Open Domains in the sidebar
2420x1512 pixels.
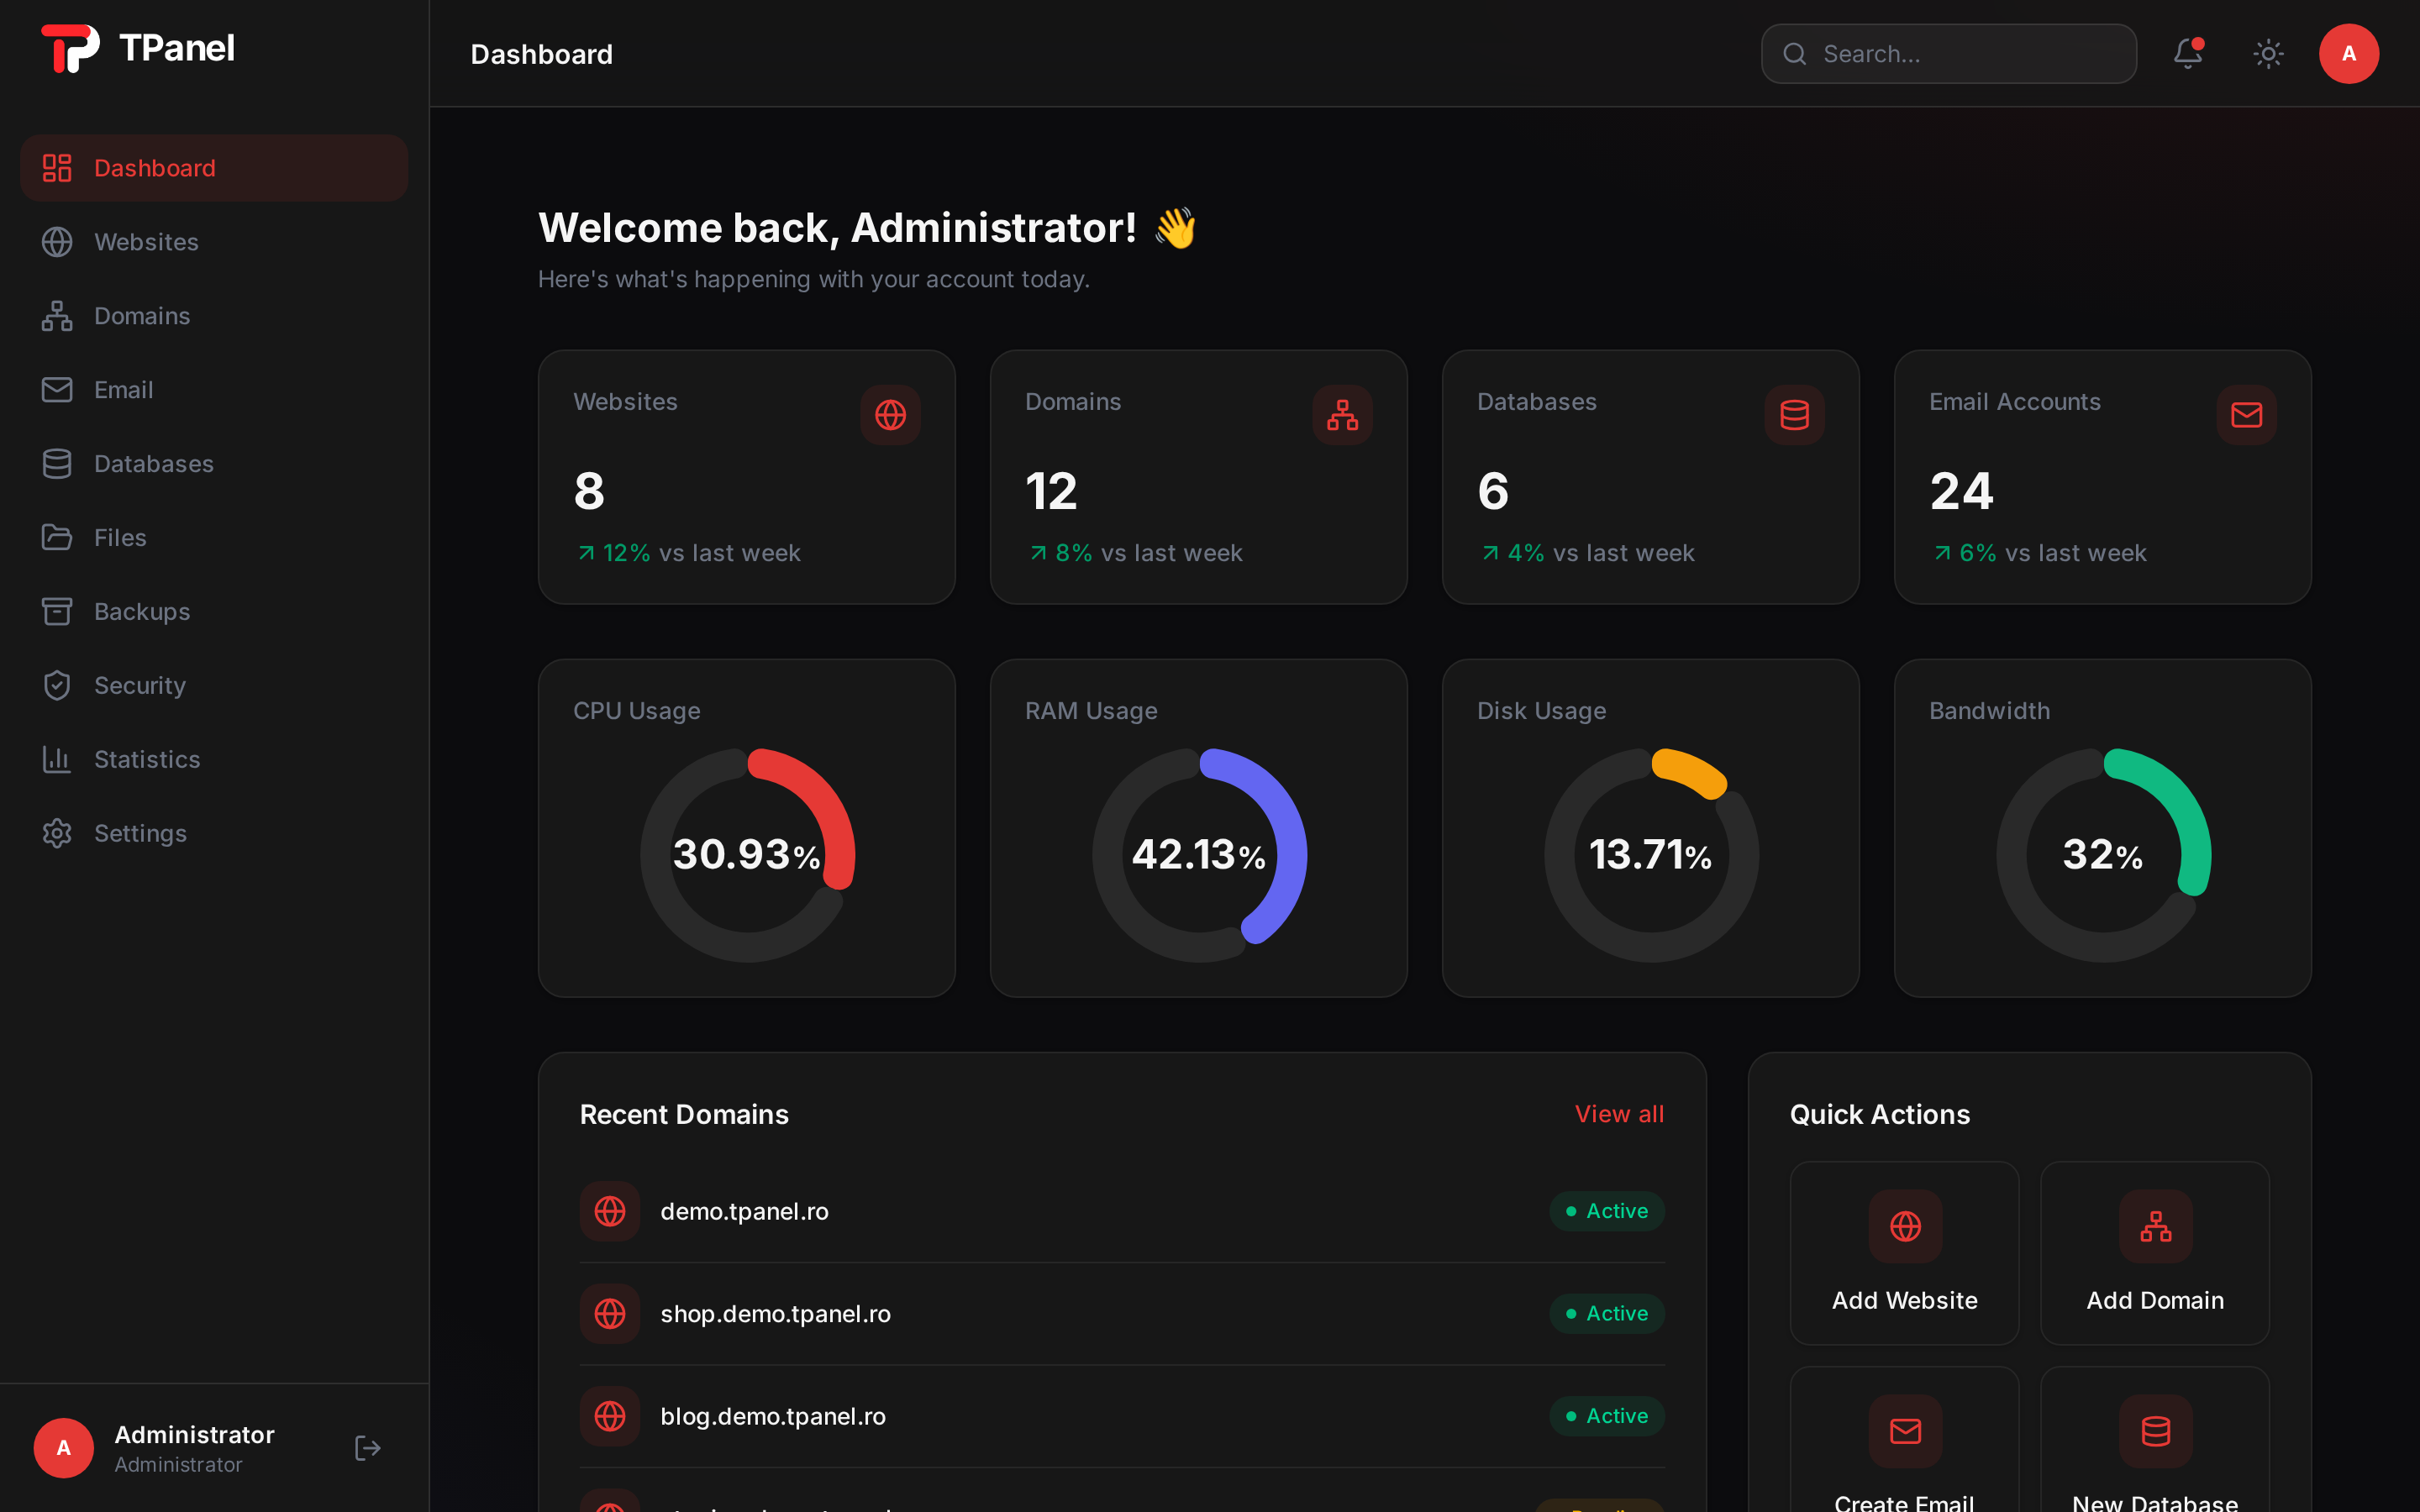point(214,316)
